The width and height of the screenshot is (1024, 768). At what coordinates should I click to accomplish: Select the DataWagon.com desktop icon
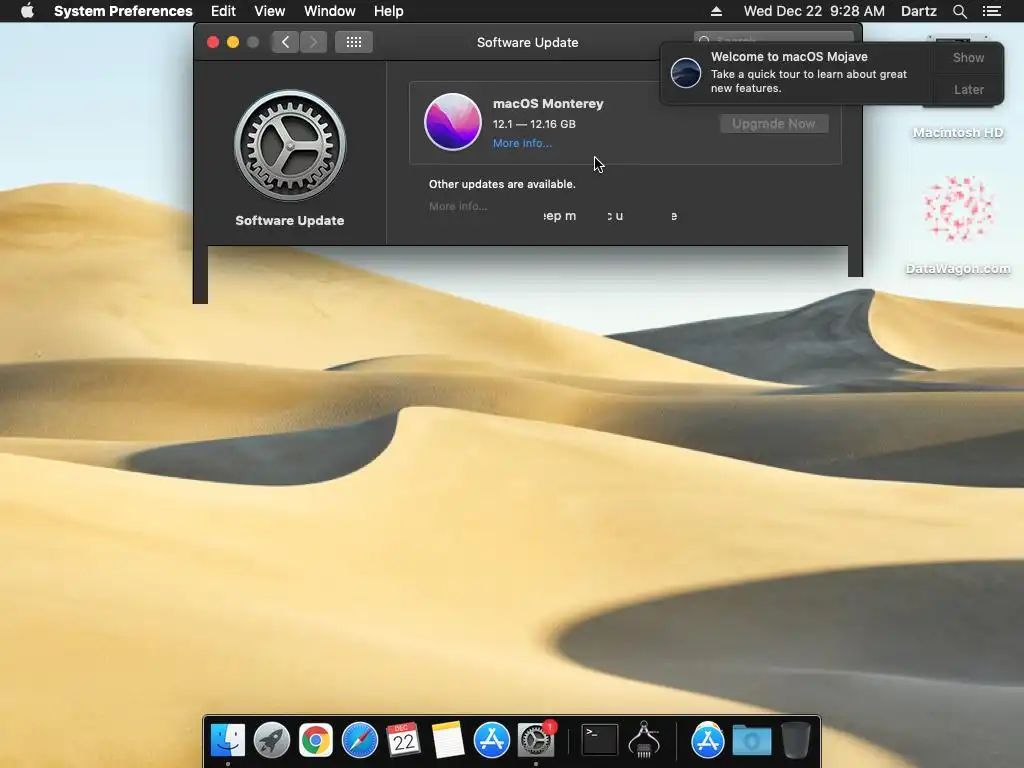coord(958,225)
